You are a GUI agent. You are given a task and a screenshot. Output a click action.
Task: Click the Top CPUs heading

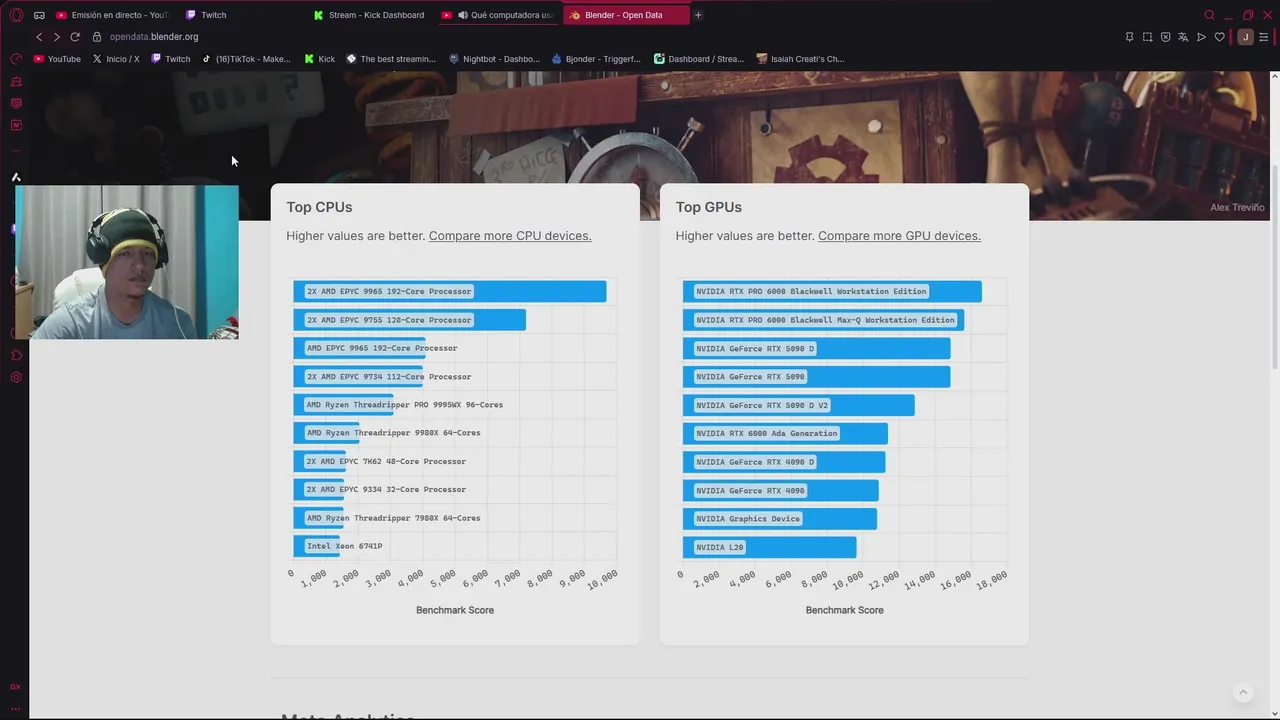tap(319, 207)
